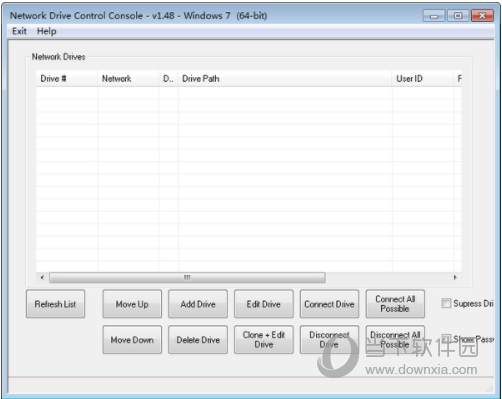
Task: Click the D.. column header
Action: pos(168,79)
